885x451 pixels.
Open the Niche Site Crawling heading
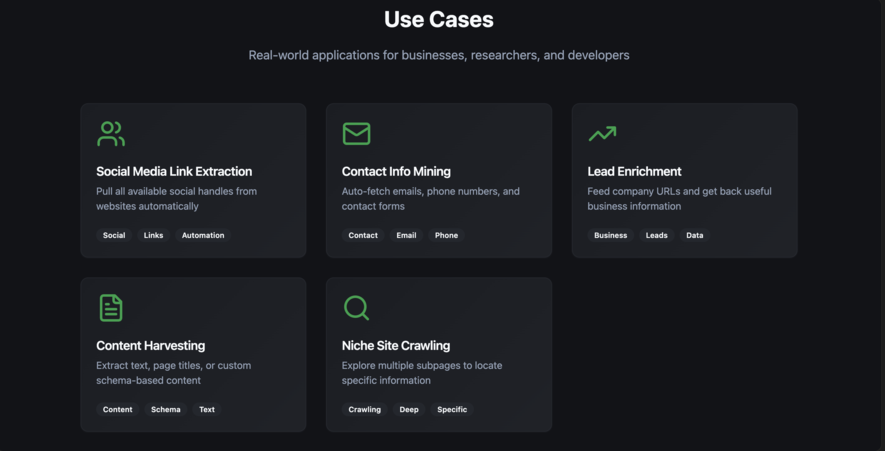pos(396,345)
